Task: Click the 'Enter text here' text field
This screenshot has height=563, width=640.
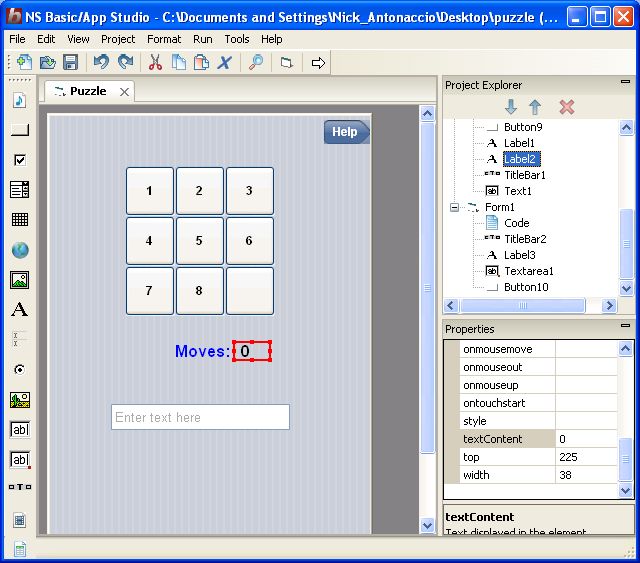Action: tap(200, 417)
